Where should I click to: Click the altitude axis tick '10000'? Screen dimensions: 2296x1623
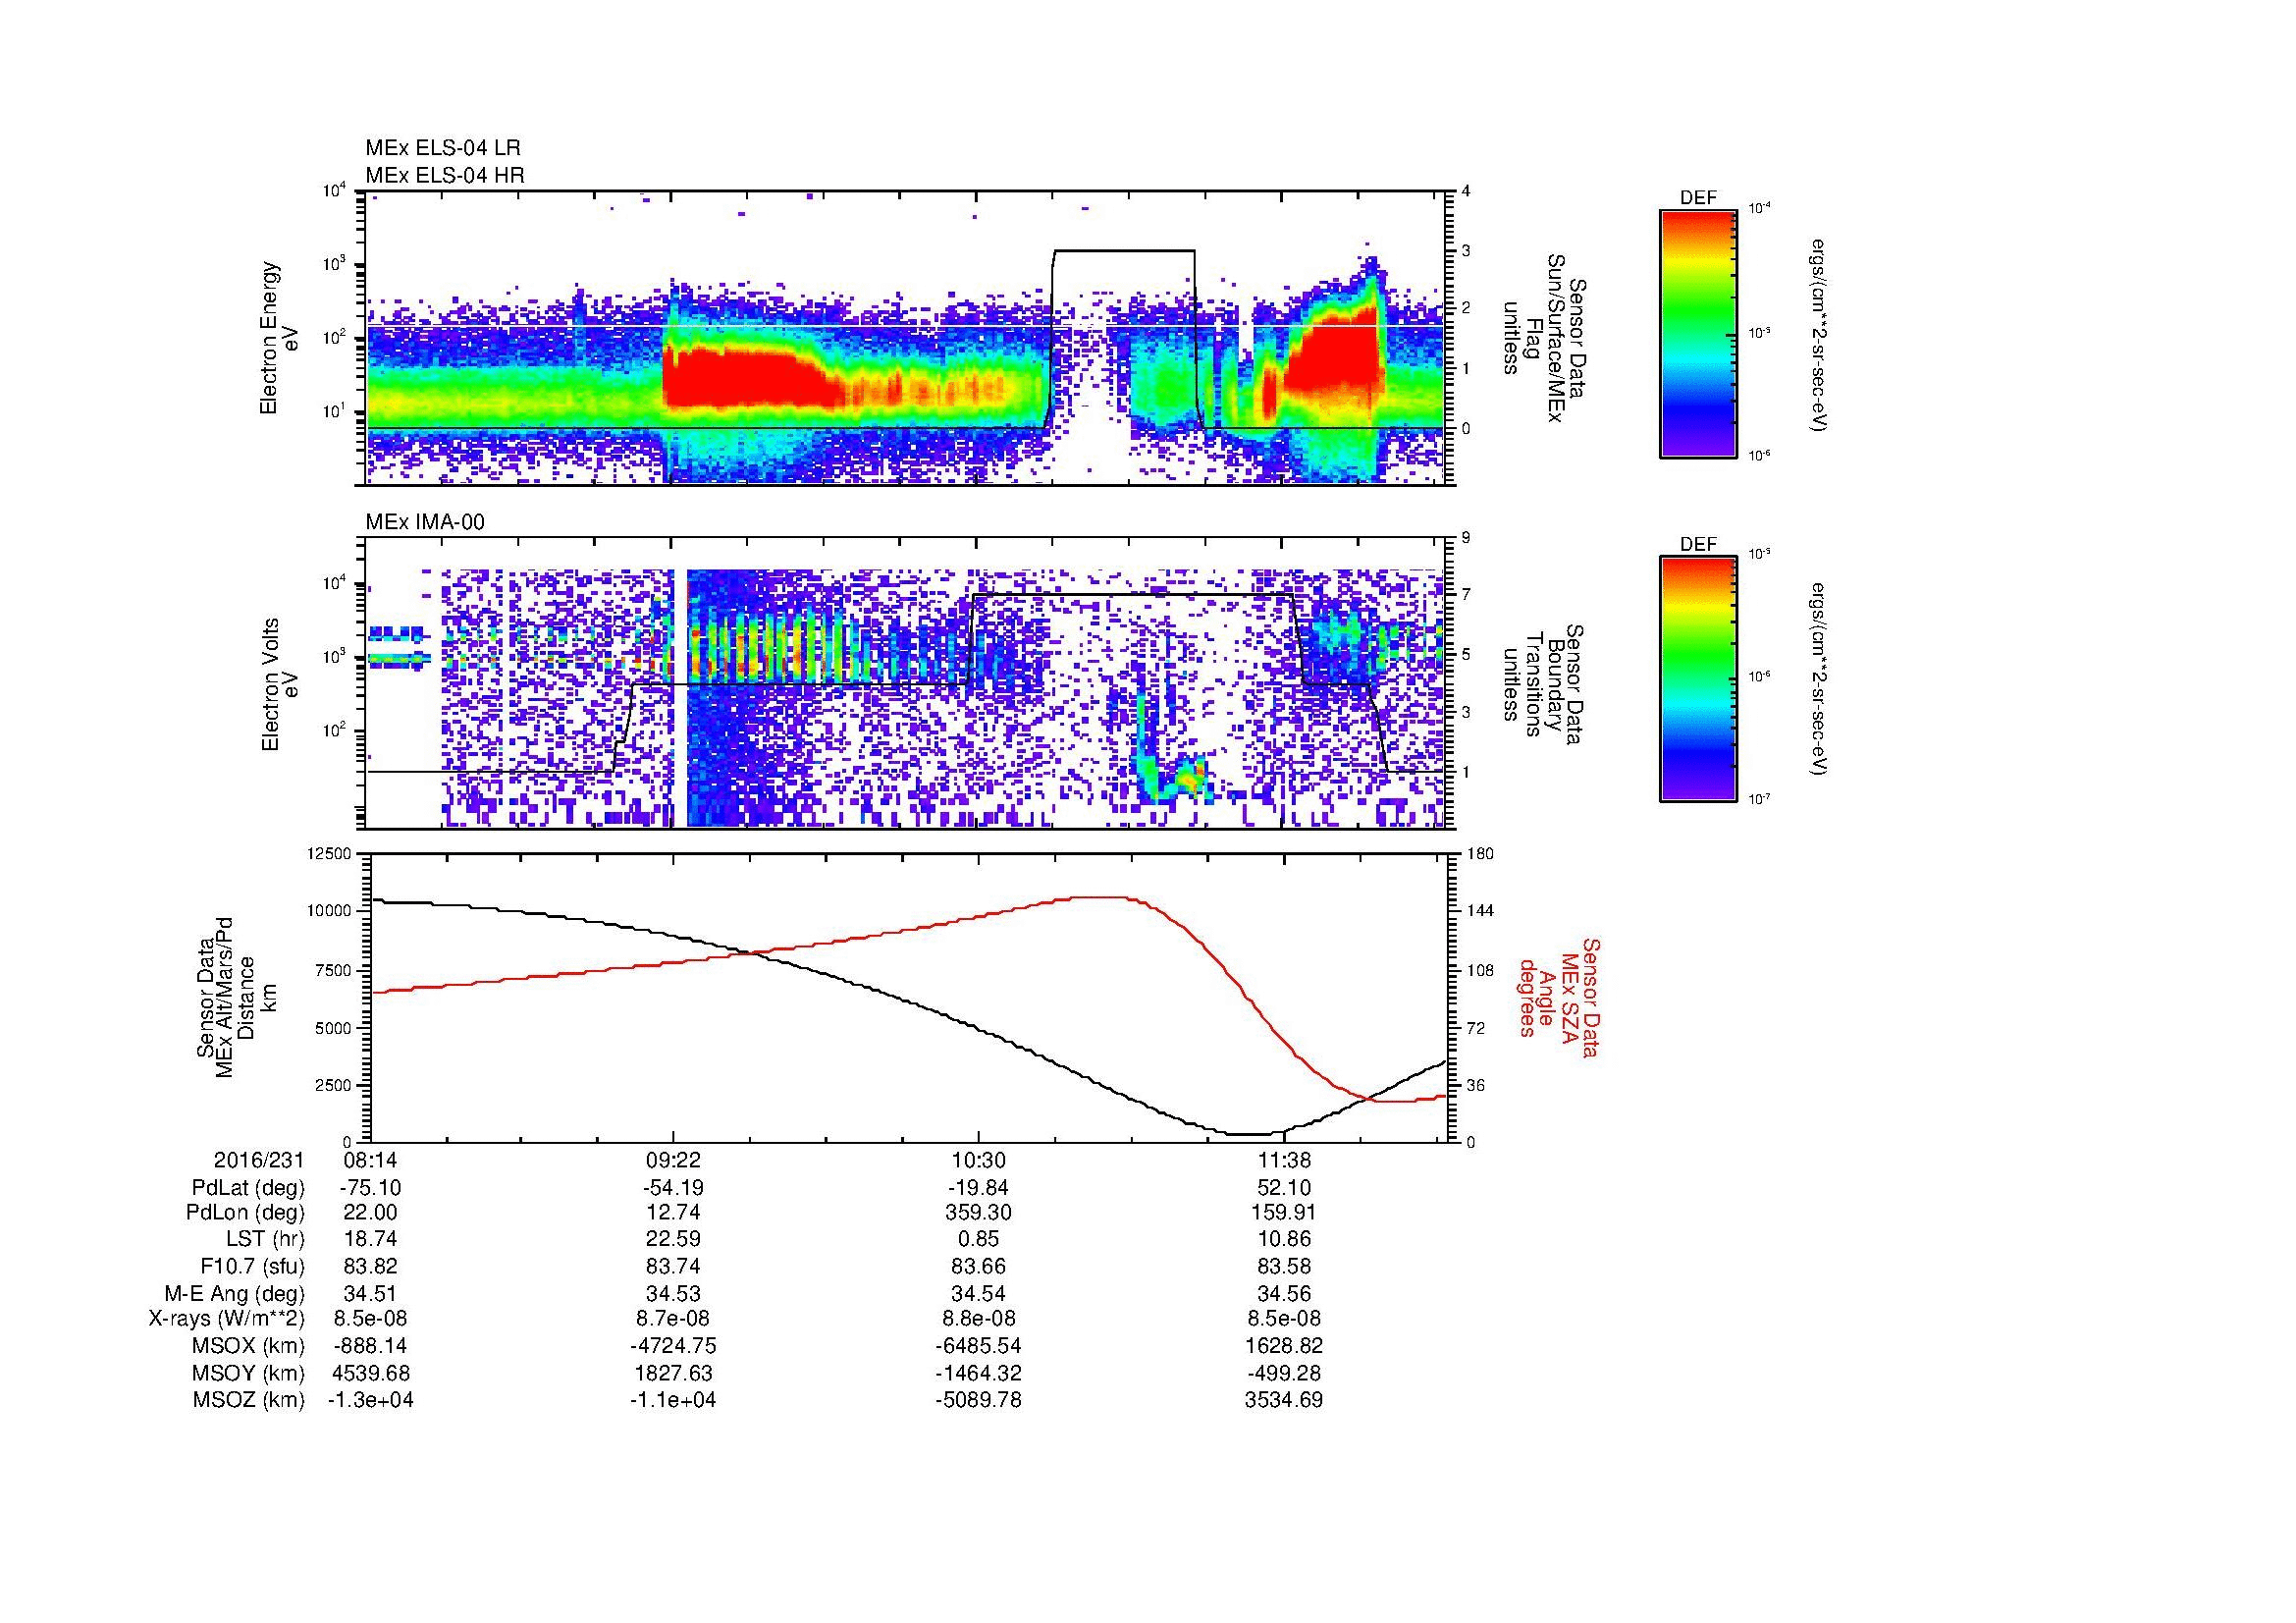click(x=330, y=912)
